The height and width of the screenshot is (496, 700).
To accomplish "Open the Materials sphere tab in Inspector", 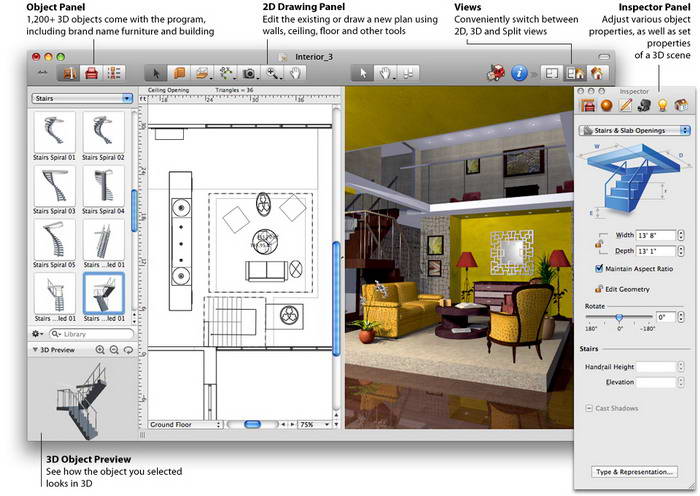I will (x=607, y=105).
